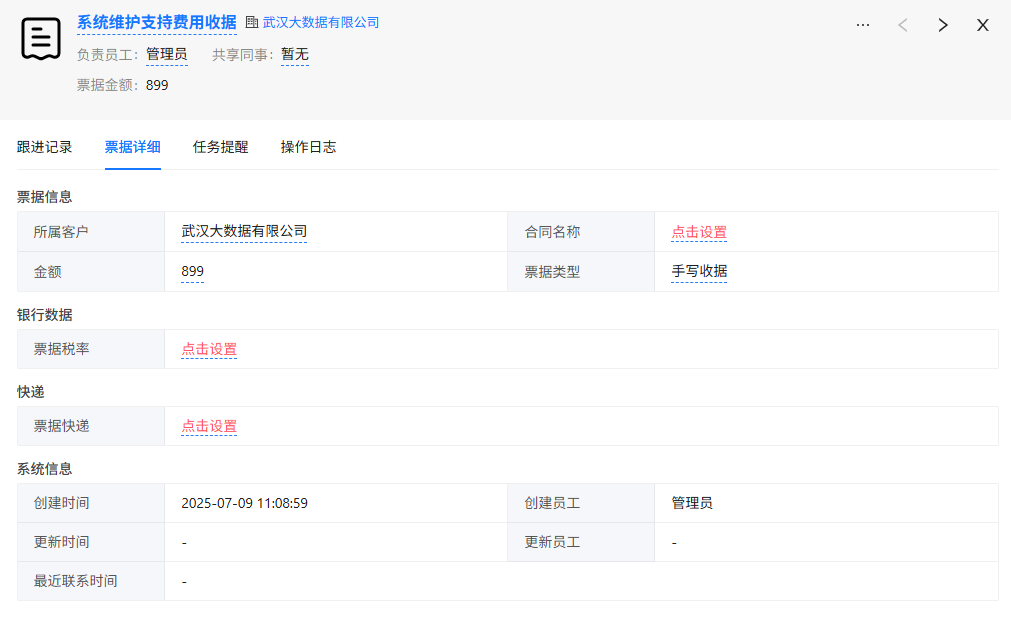The height and width of the screenshot is (617, 1011).
Task: Open 武汉大数据有限公司 link in header
Action: click(x=321, y=22)
